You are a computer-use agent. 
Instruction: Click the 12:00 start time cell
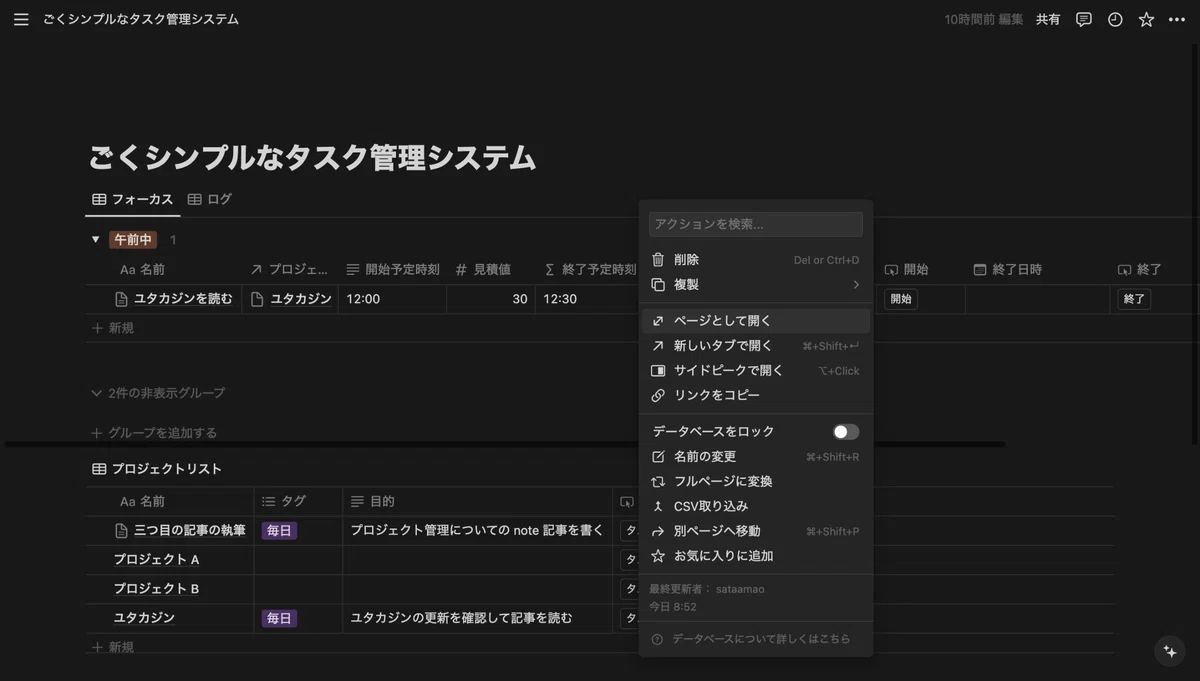point(392,299)
